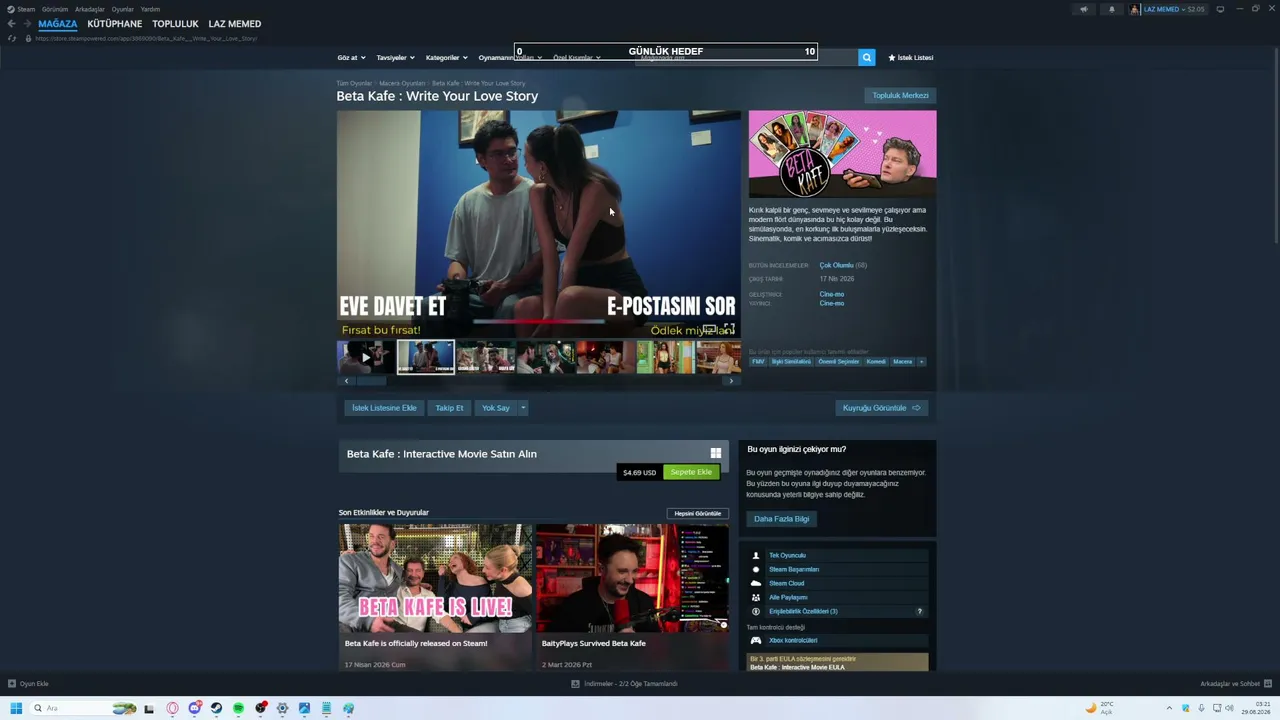Click the Tek Oyunculu person icon
Screen dimensions: 1280x720
[x=756, y=555]
